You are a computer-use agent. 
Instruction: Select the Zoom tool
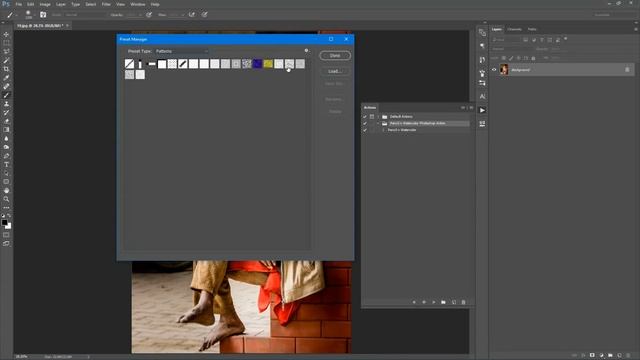pos(6,199)
